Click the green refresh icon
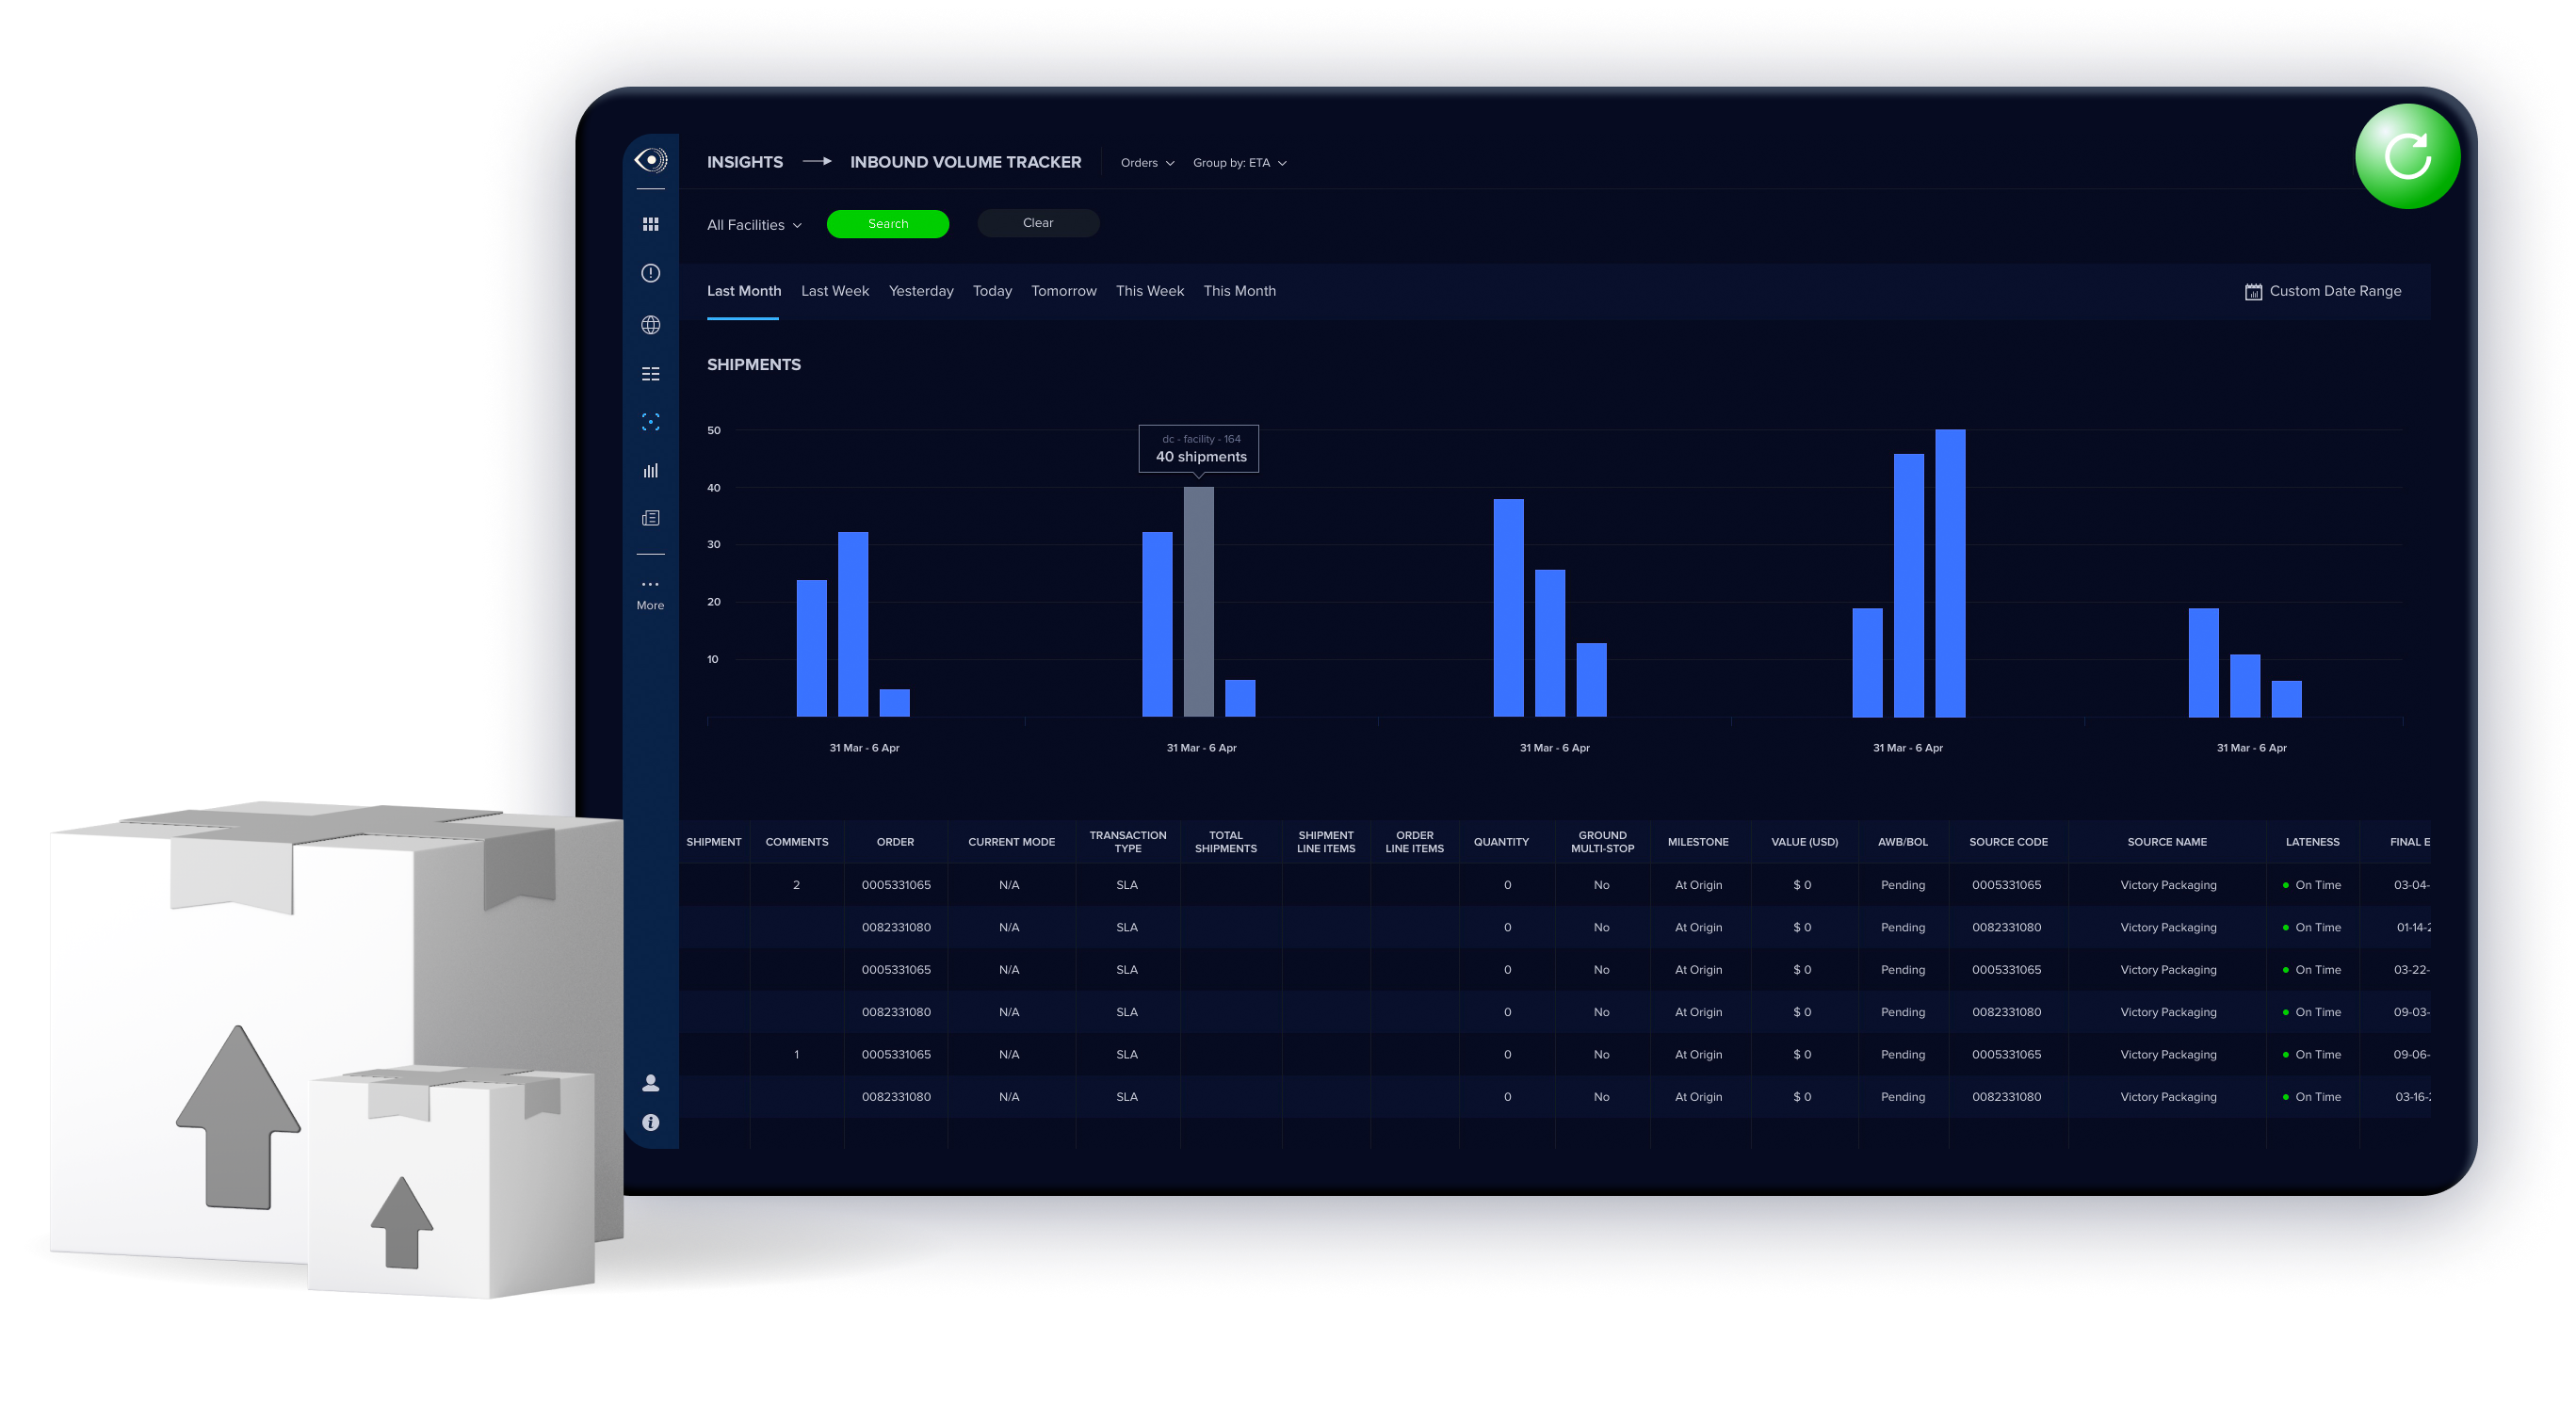 click(2406, 156)
